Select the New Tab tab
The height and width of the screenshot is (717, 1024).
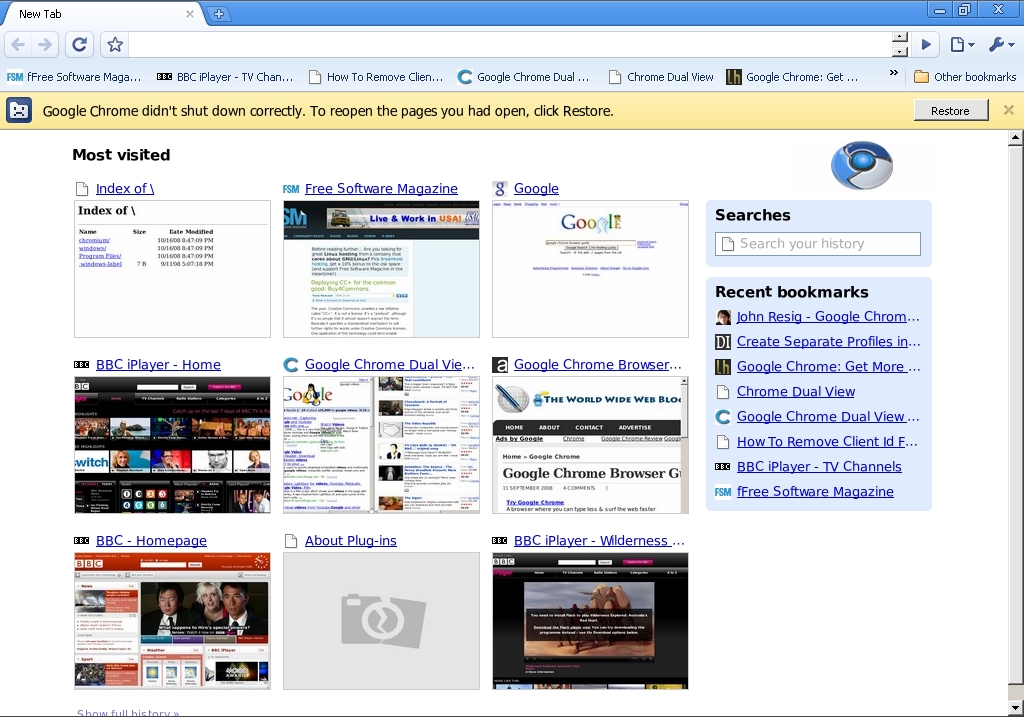104,14
